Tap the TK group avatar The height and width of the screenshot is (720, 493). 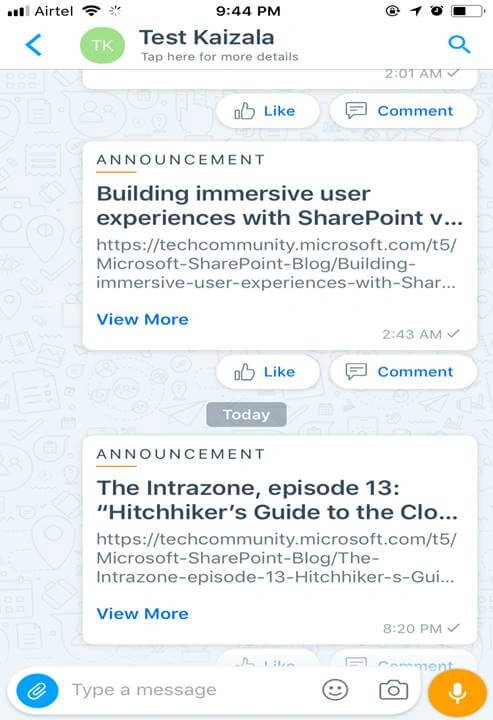(102, 45)
